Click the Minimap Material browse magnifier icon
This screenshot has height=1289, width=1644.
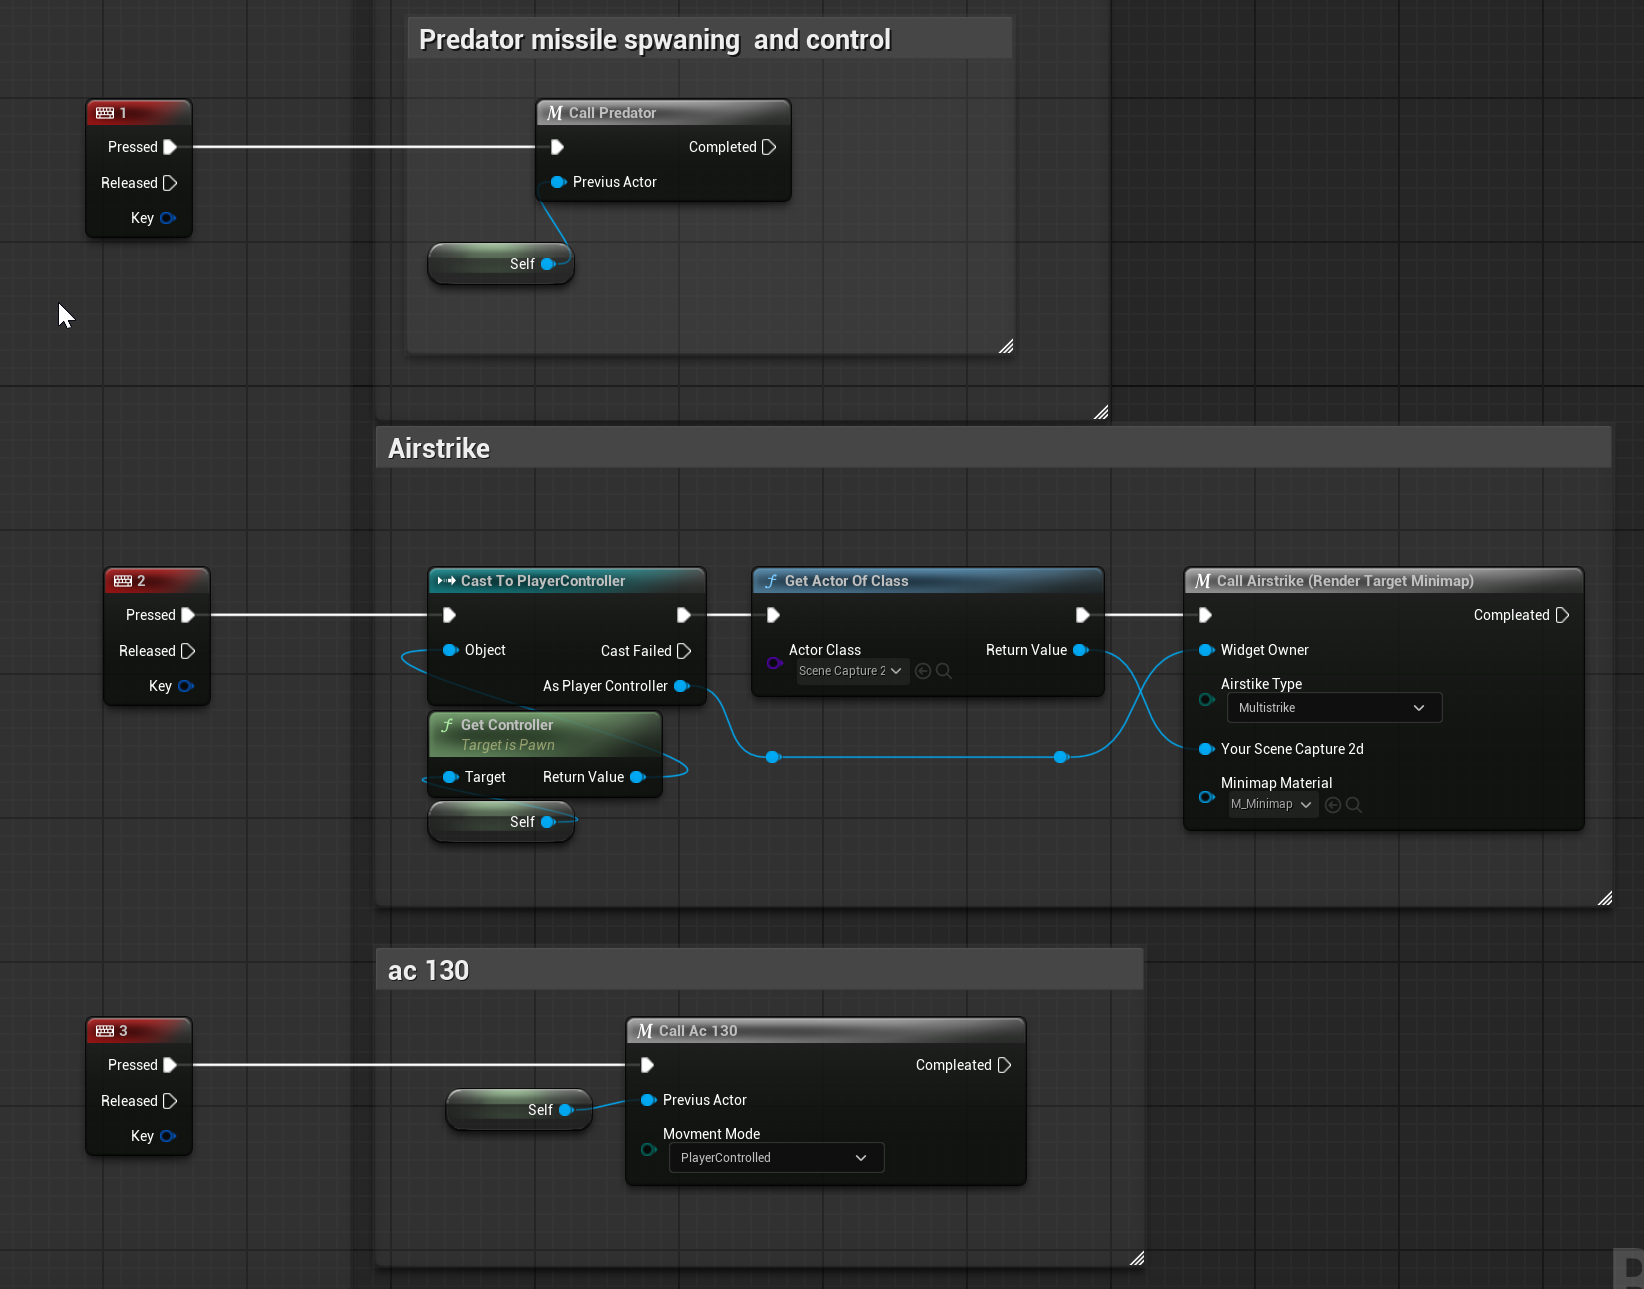point(1354,805)
